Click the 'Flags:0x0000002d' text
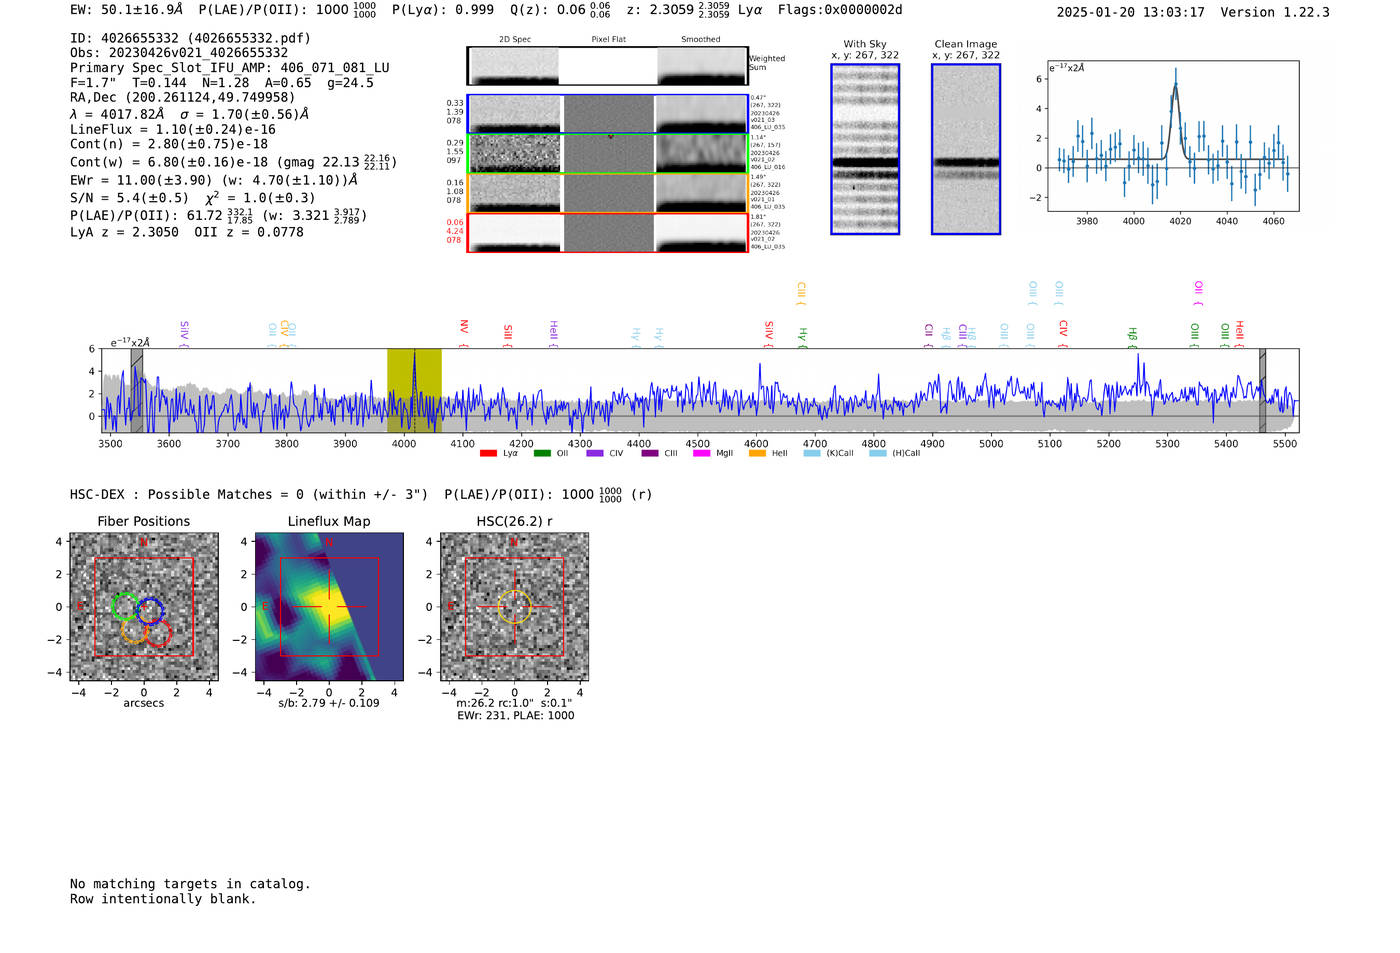This screenshot has height=953, width=1400. click(x=840, y=10)
